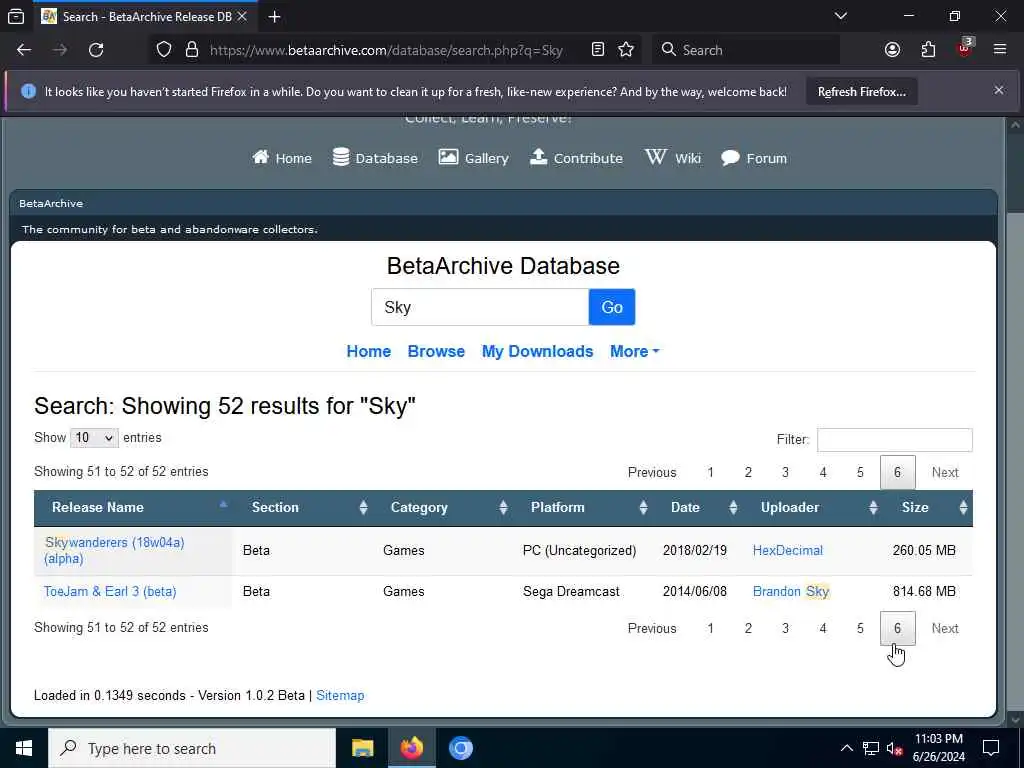
Task: Open the Sitemap footer link
Action: point(340,696)
